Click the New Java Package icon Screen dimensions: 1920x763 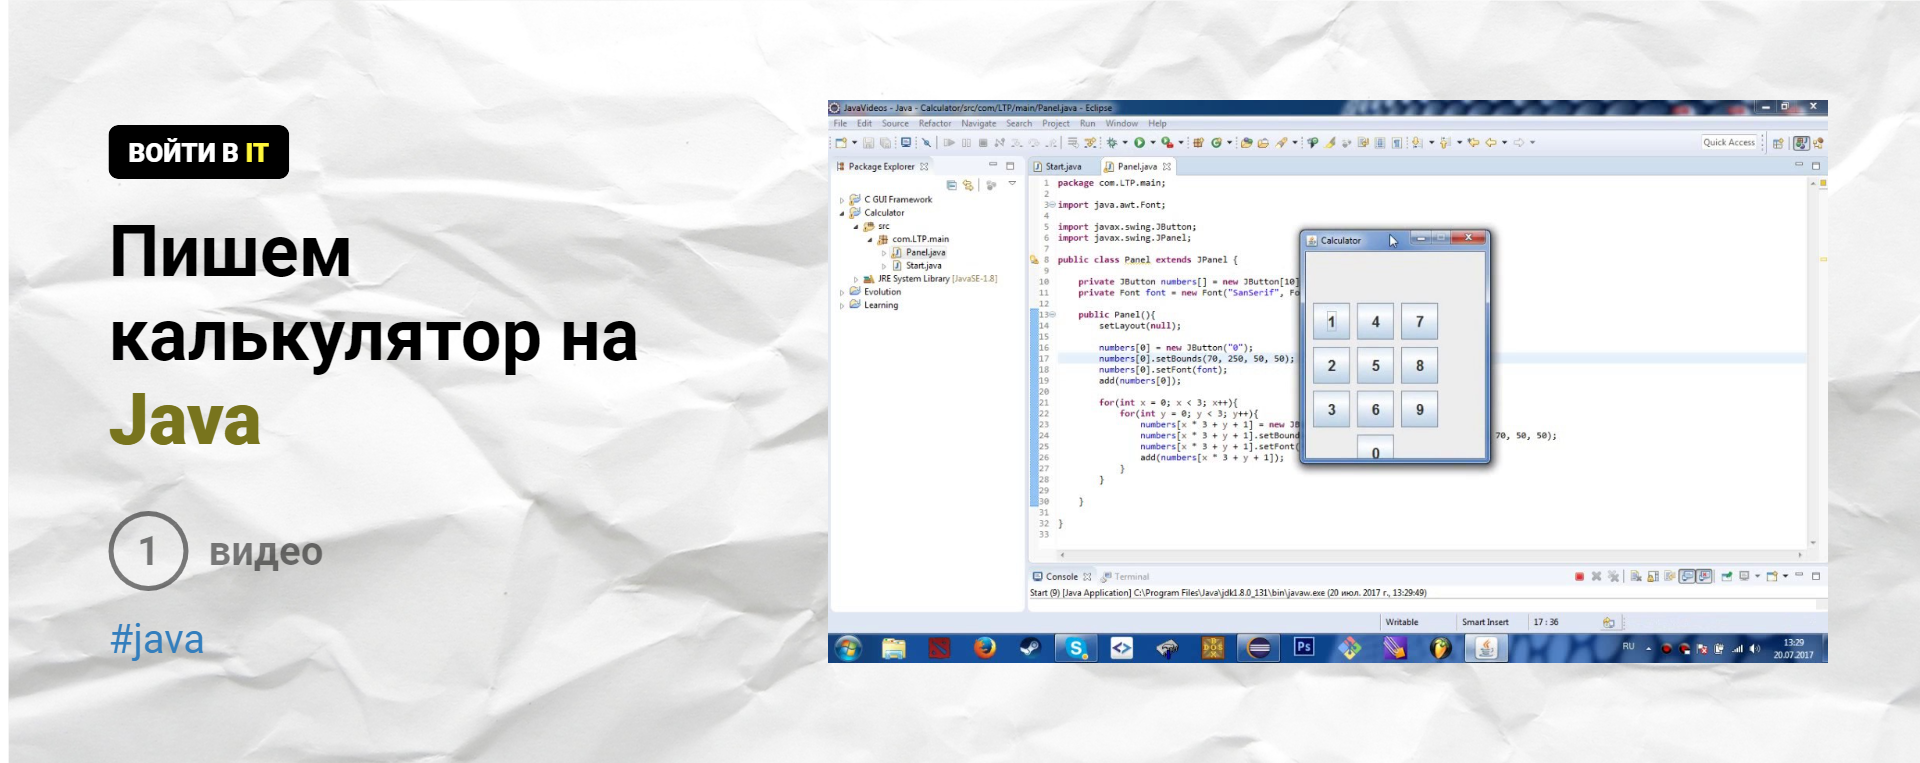1198,143
